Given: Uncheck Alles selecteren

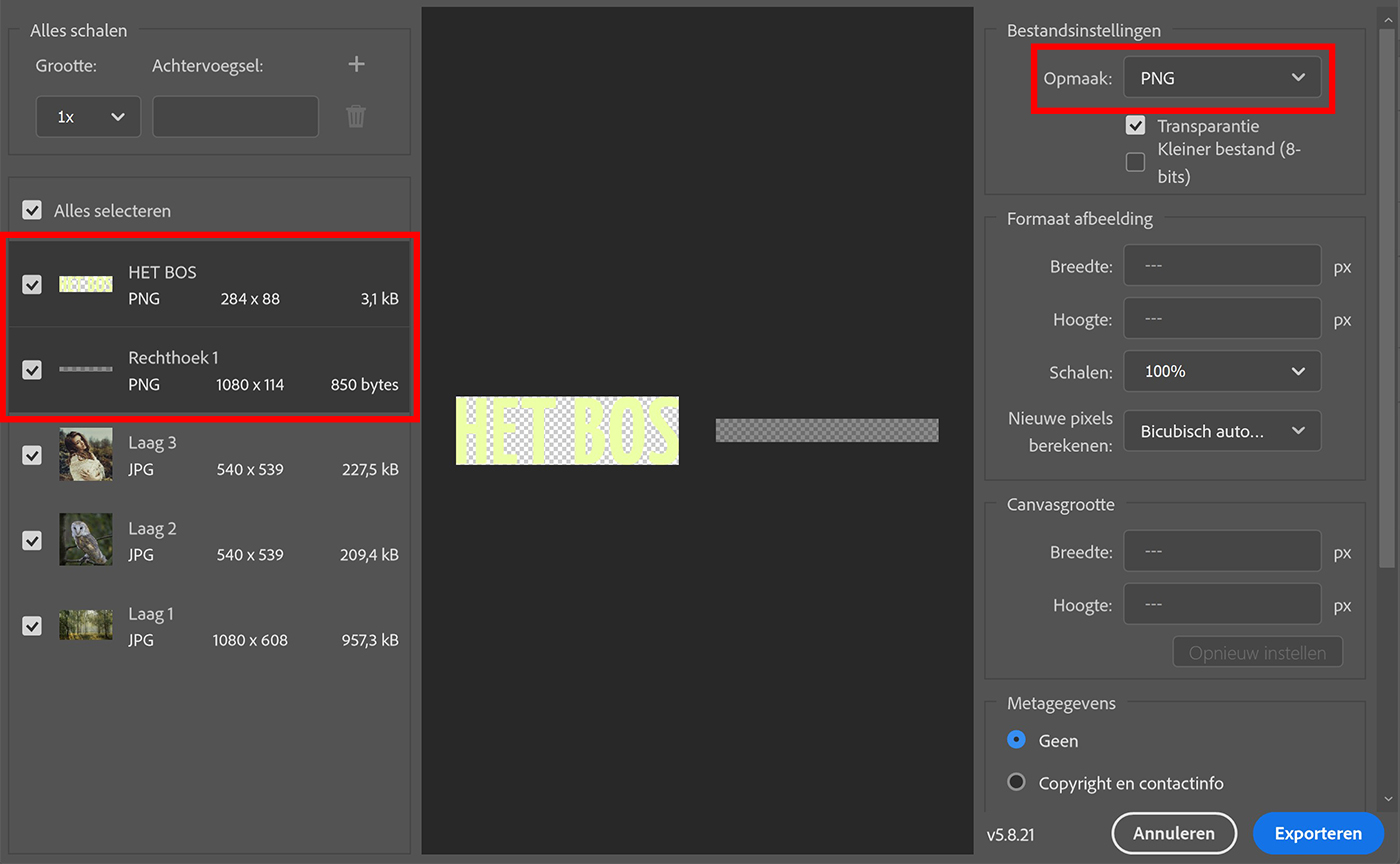Looking at the screenshot, I should point(32,210).
